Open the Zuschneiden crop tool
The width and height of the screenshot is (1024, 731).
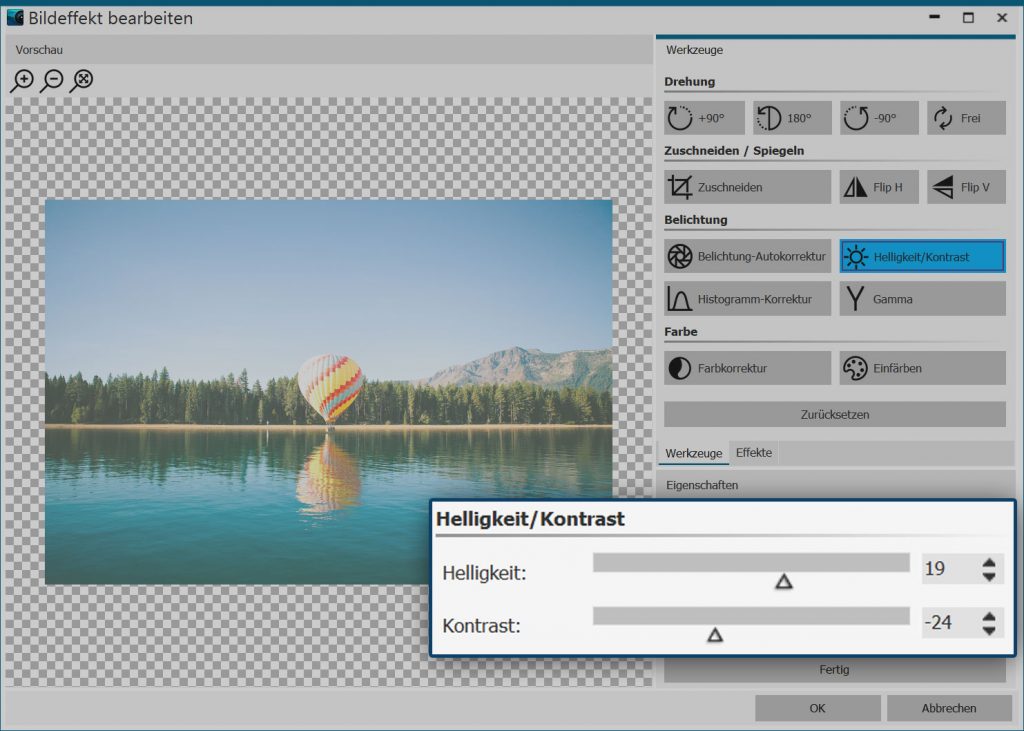[747, 187]
